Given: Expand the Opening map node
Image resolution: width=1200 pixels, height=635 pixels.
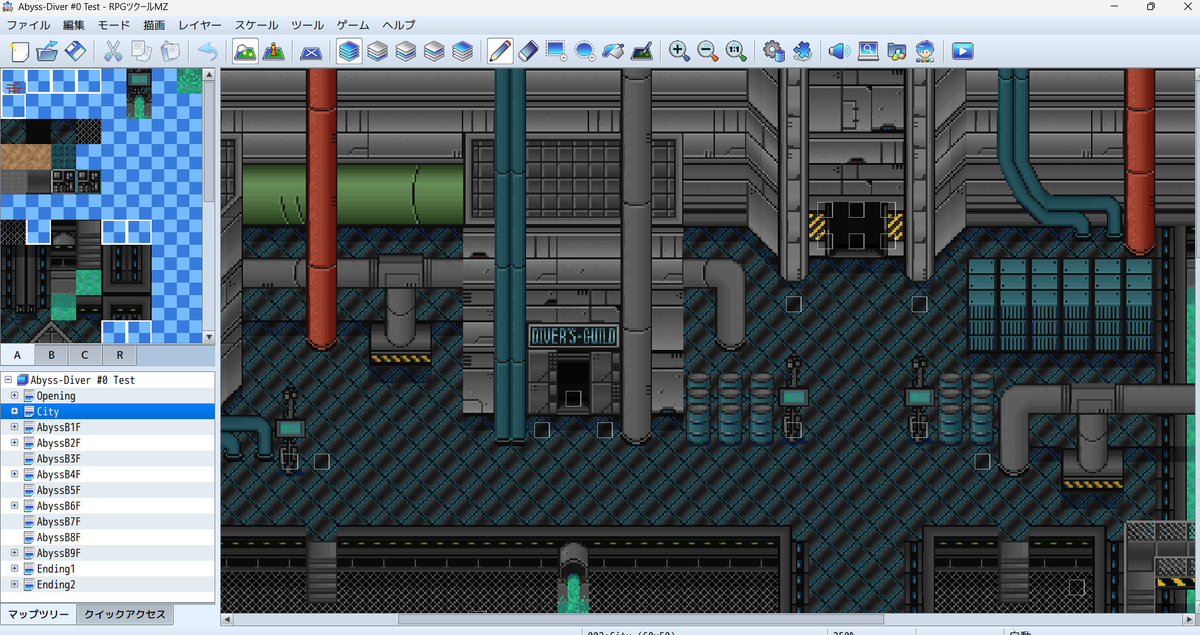Looking at the screenshot, I should (15, 396).
